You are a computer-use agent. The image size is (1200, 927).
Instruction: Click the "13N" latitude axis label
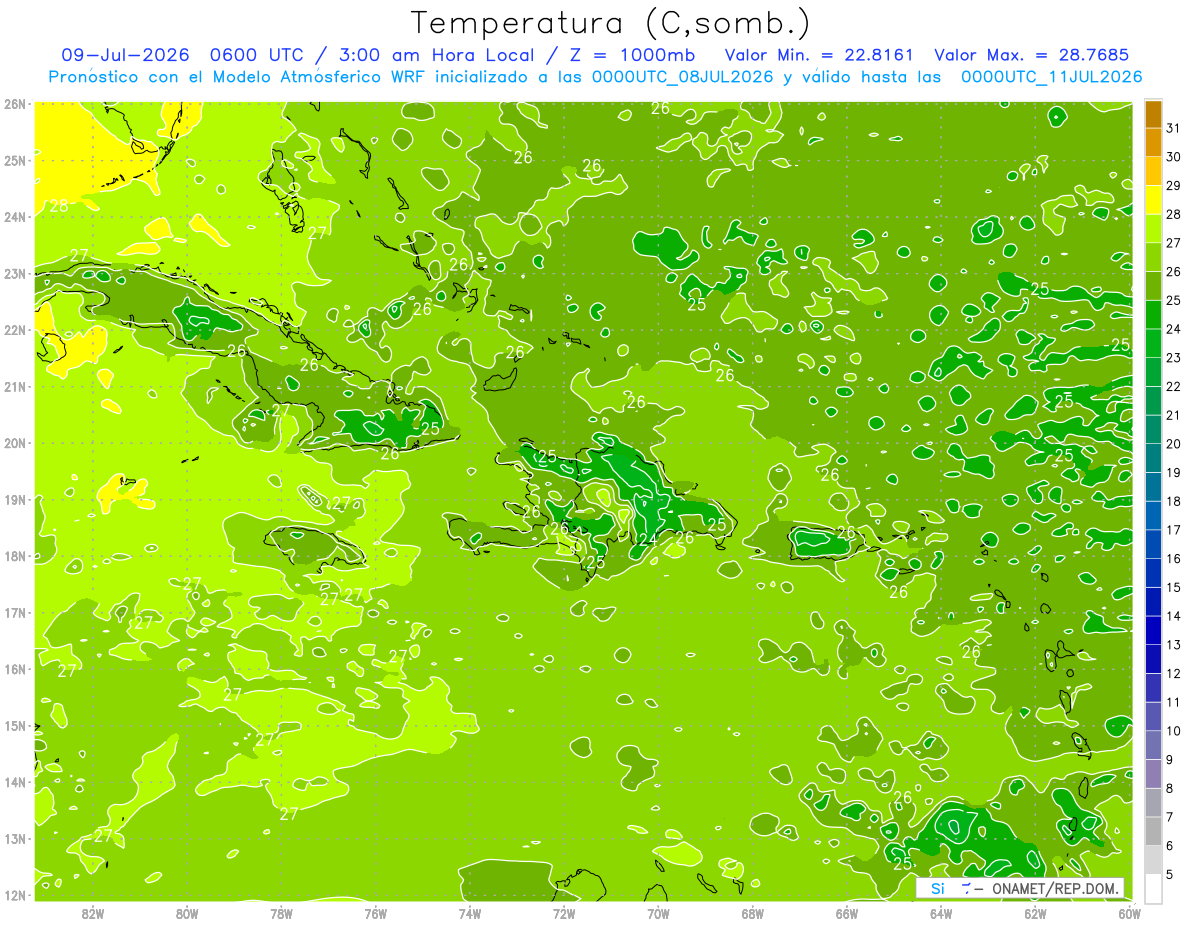15,838
